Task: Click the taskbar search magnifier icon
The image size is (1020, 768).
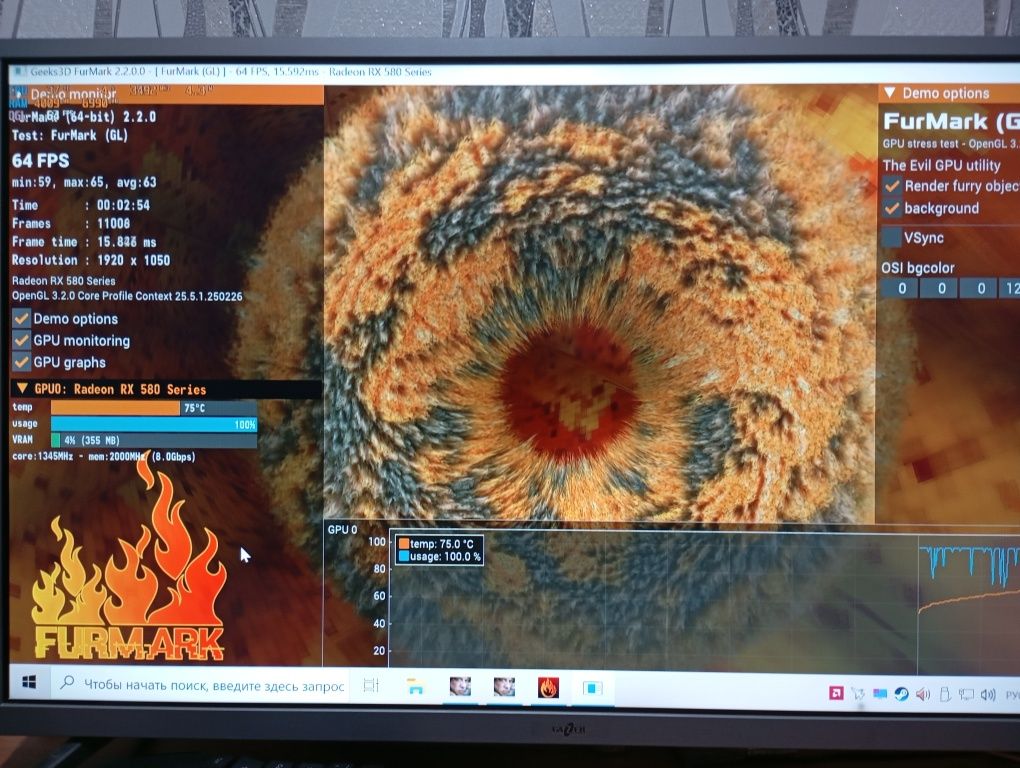Action: (x=66, y=682)
